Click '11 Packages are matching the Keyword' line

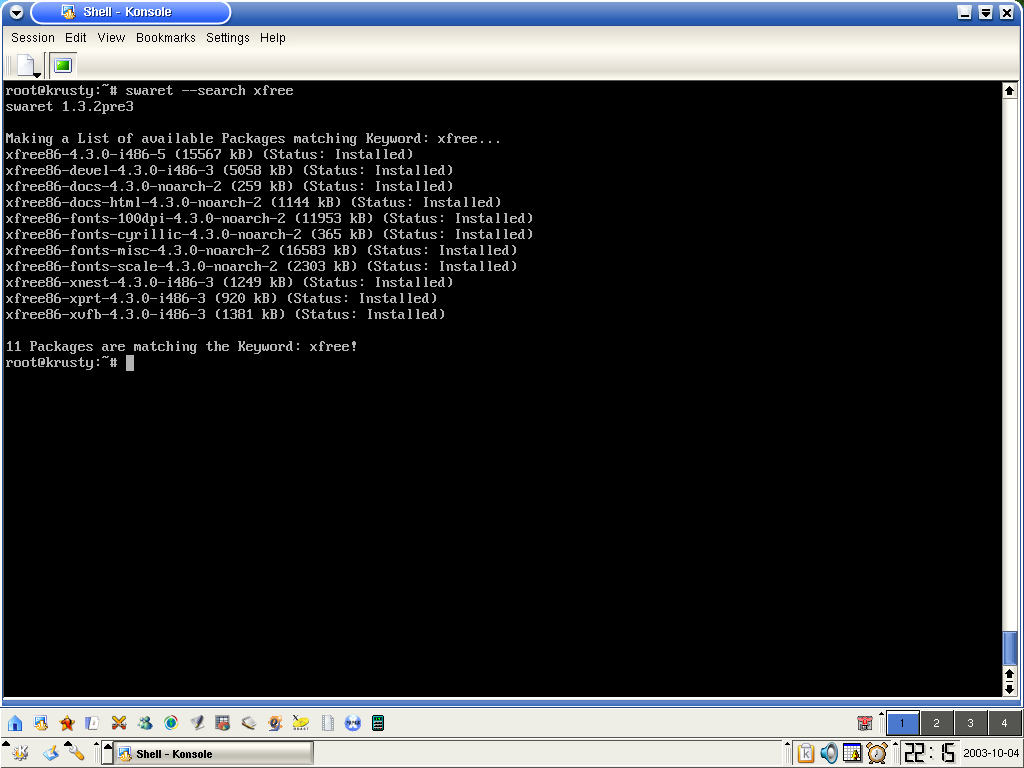click(x=182, y=347)
